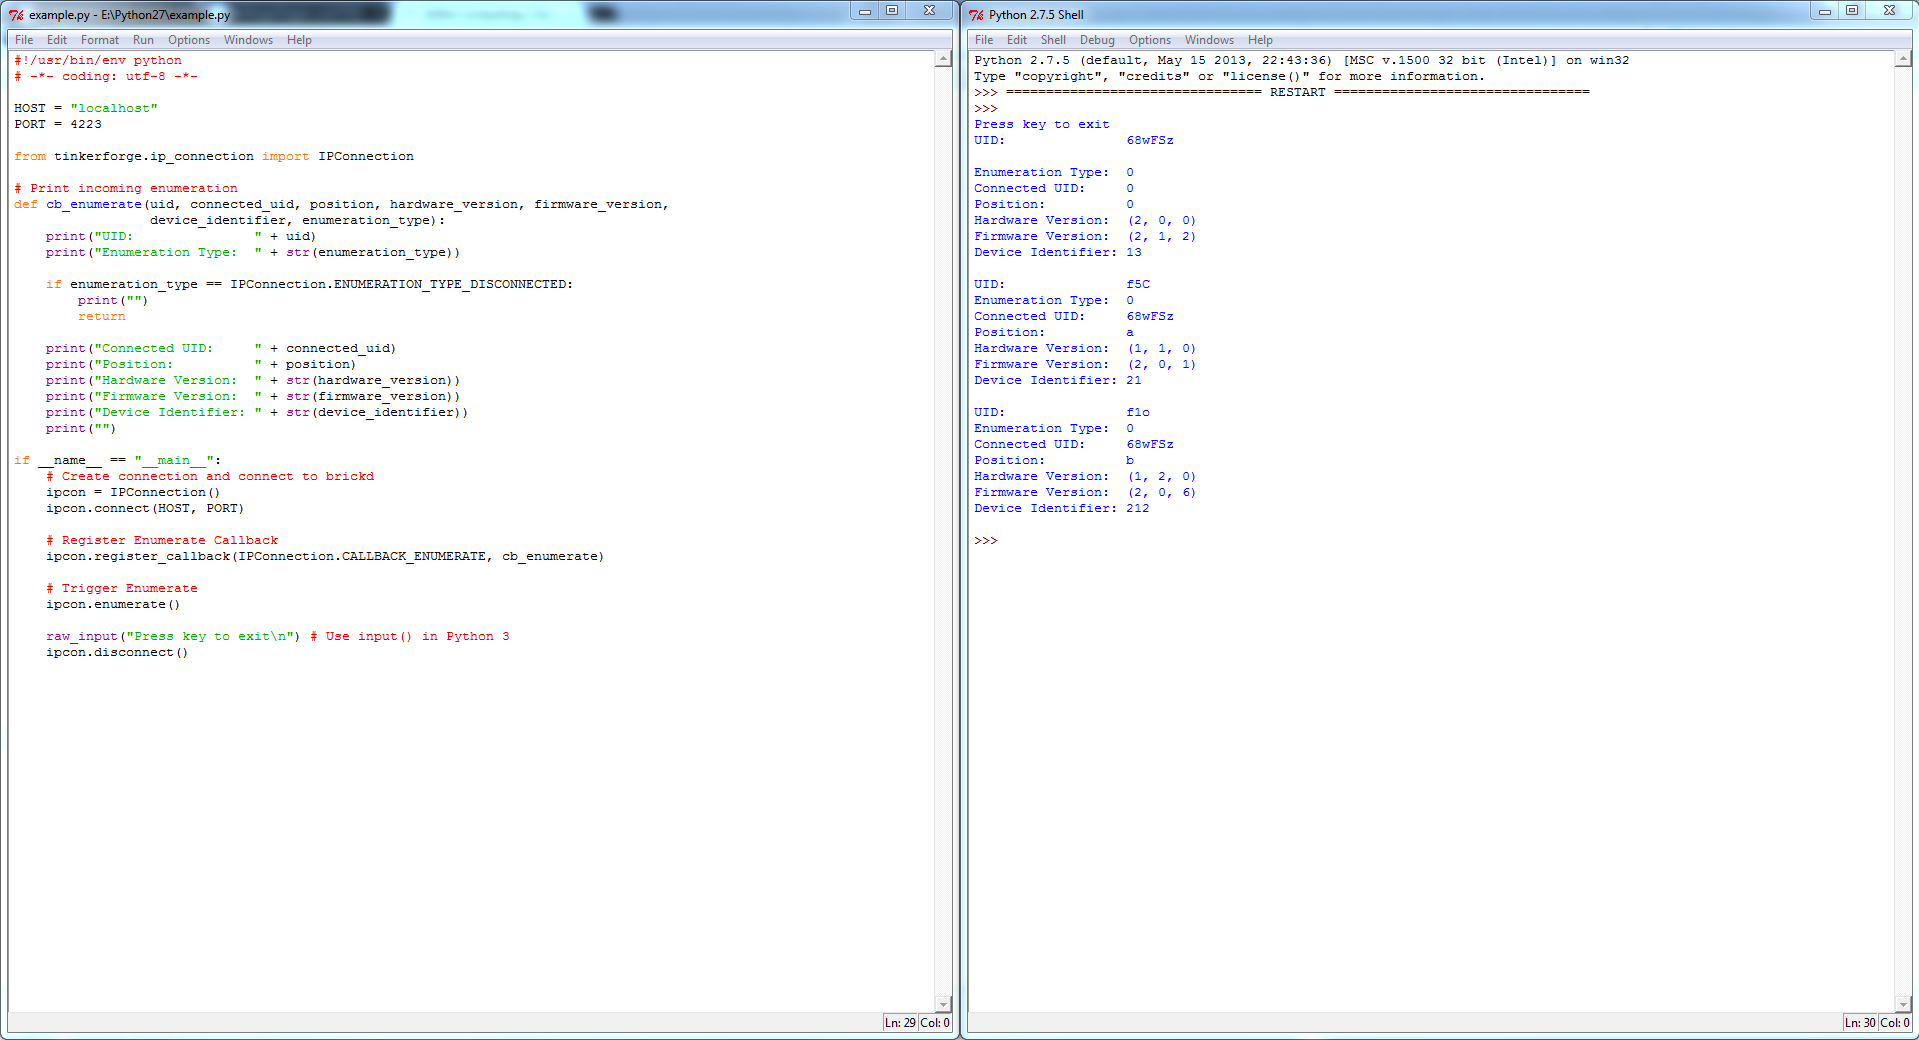Click the editor's Ln 29 status indicator

click(x=900, y=1023)
